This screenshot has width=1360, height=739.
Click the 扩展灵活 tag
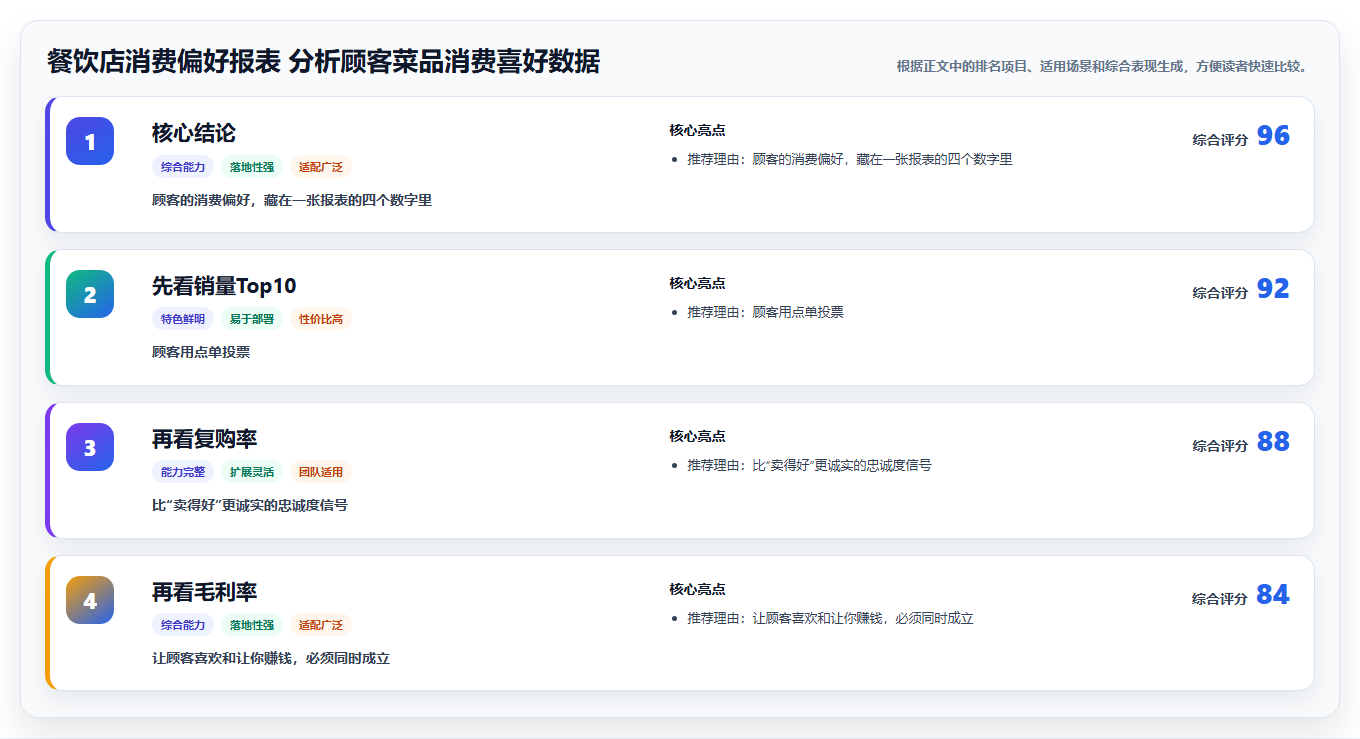pyautogui.click(x=252, y=472)
